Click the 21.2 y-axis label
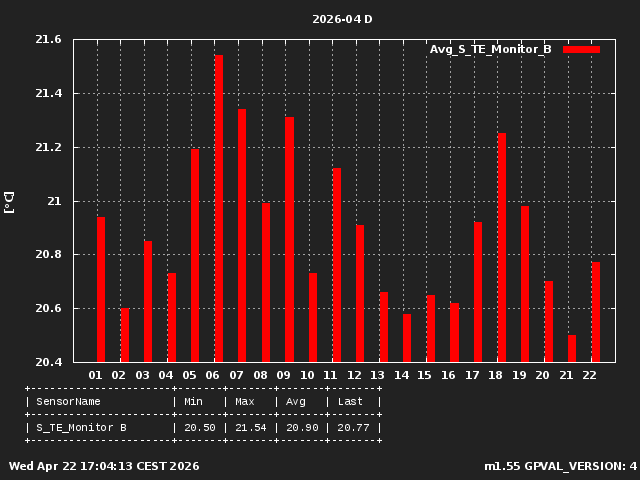This screenshot has width=640, height=480. point(48,147)
